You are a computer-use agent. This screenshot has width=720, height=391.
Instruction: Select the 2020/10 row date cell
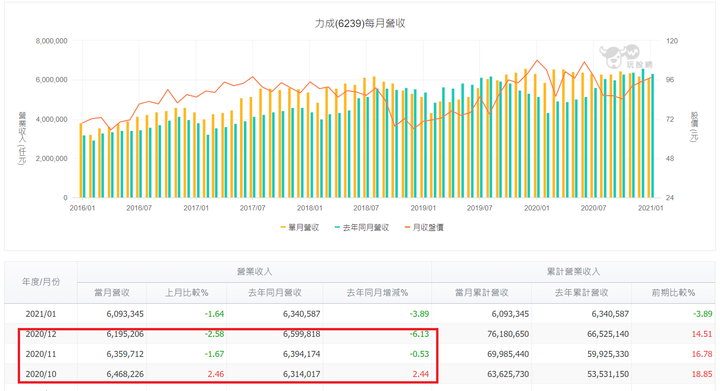pos(41,374)
